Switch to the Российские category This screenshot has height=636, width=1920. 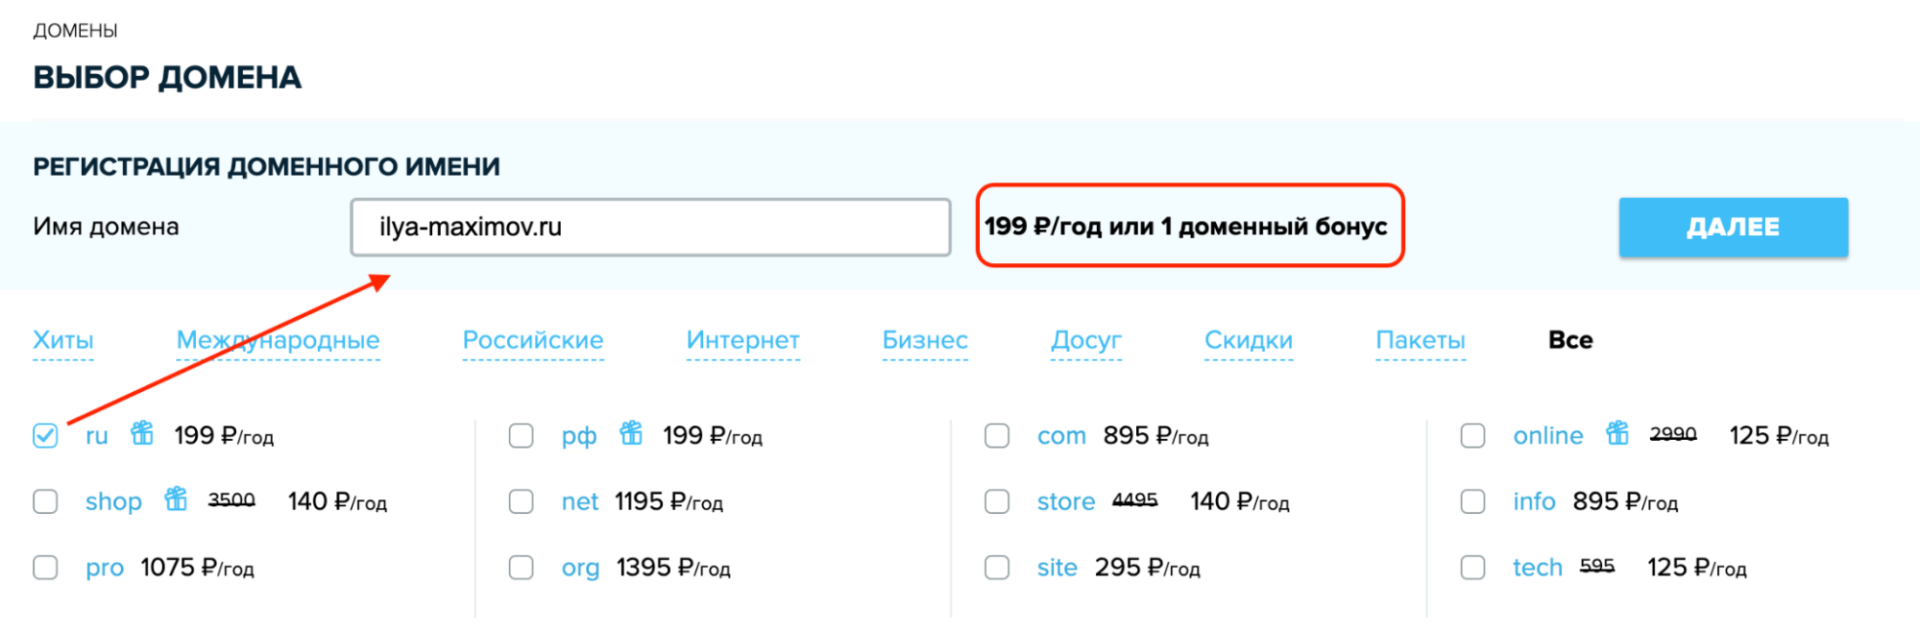(532, 340)
